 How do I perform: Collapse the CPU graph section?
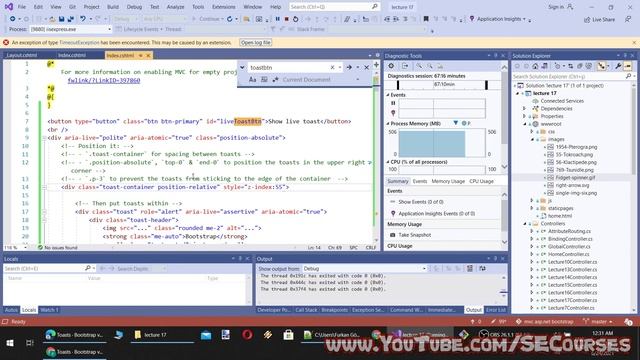click(388, 162)
